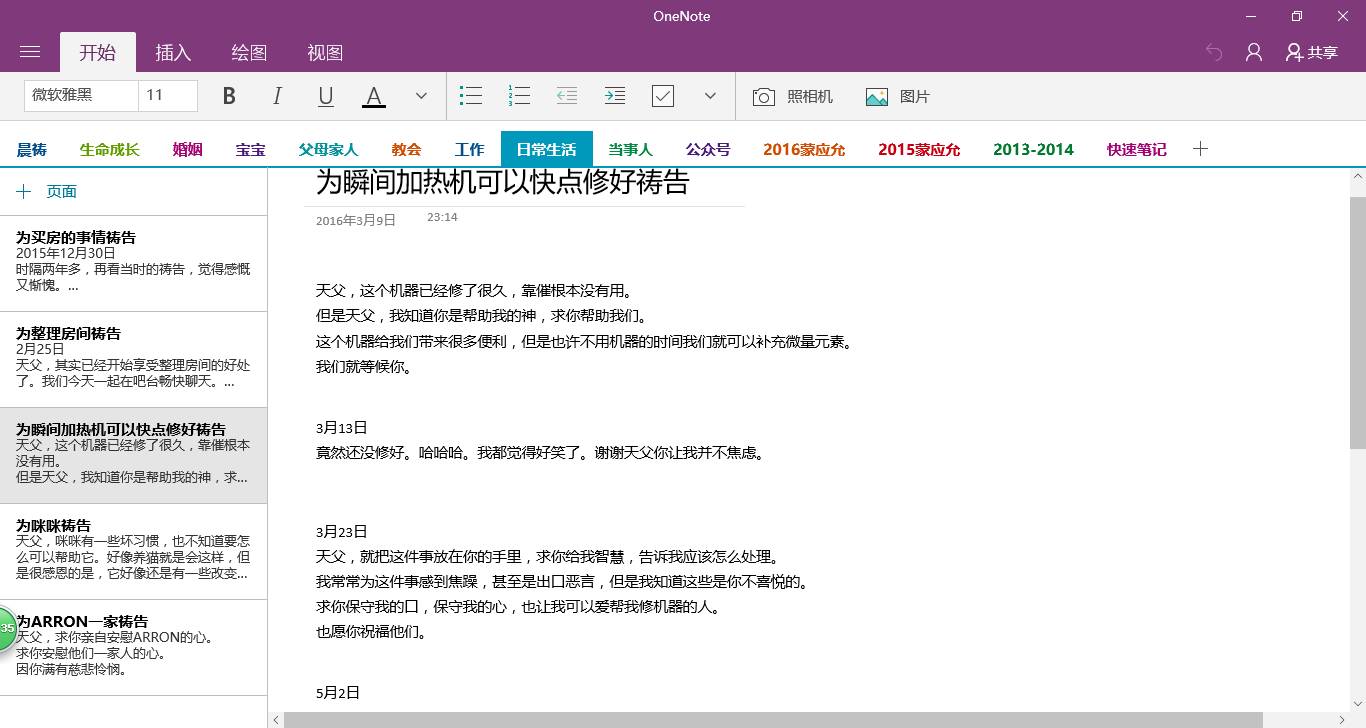Increase paragraph indent
This screenshot has height=728, width=1366.
coord(615,96)
